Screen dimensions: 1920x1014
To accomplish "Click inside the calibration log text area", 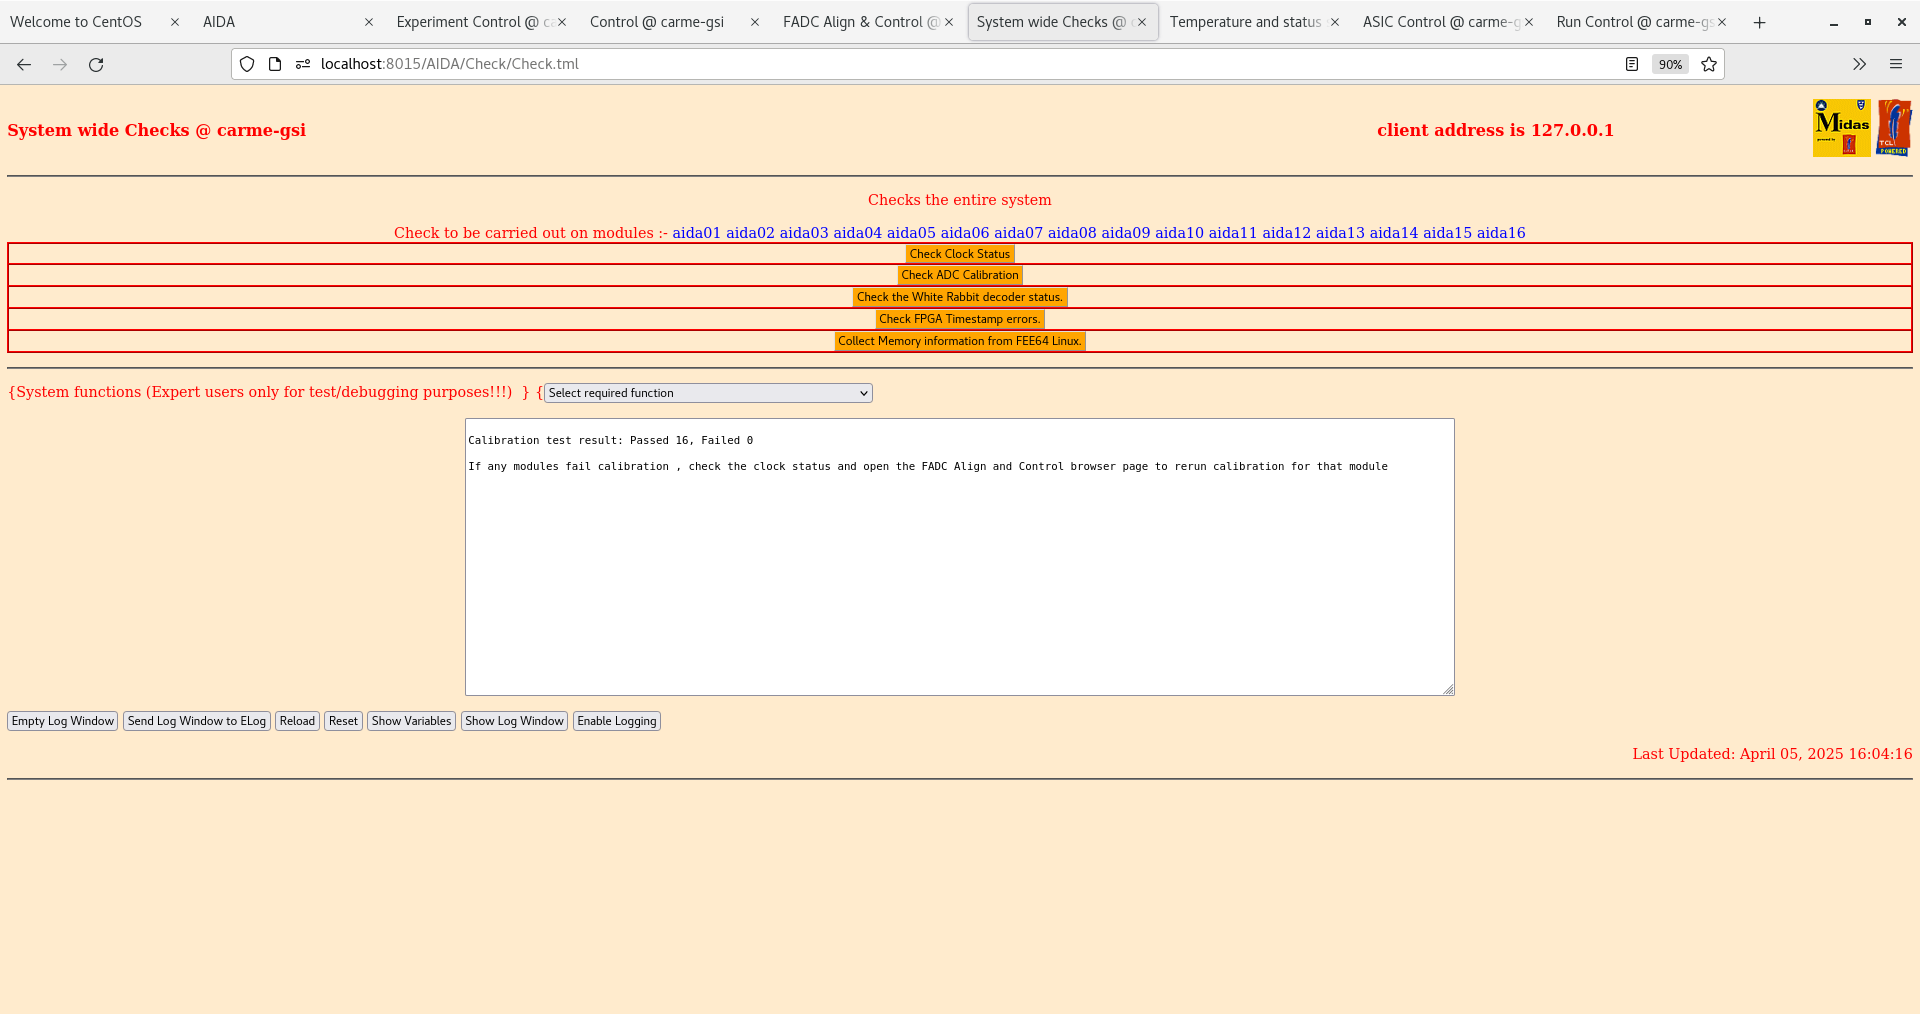I will [x=959, y=557].
